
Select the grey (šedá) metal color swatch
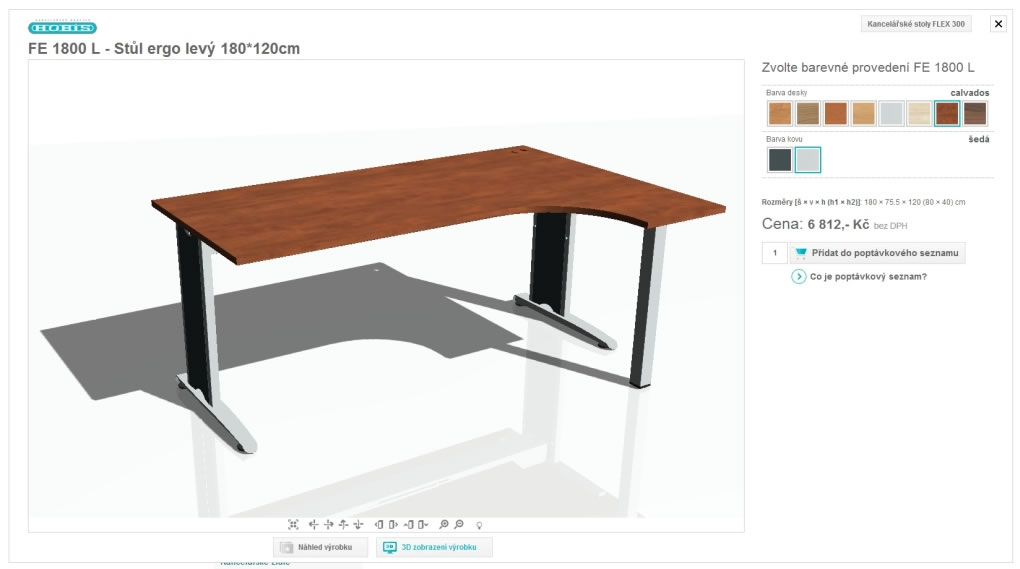coord(807,159)
